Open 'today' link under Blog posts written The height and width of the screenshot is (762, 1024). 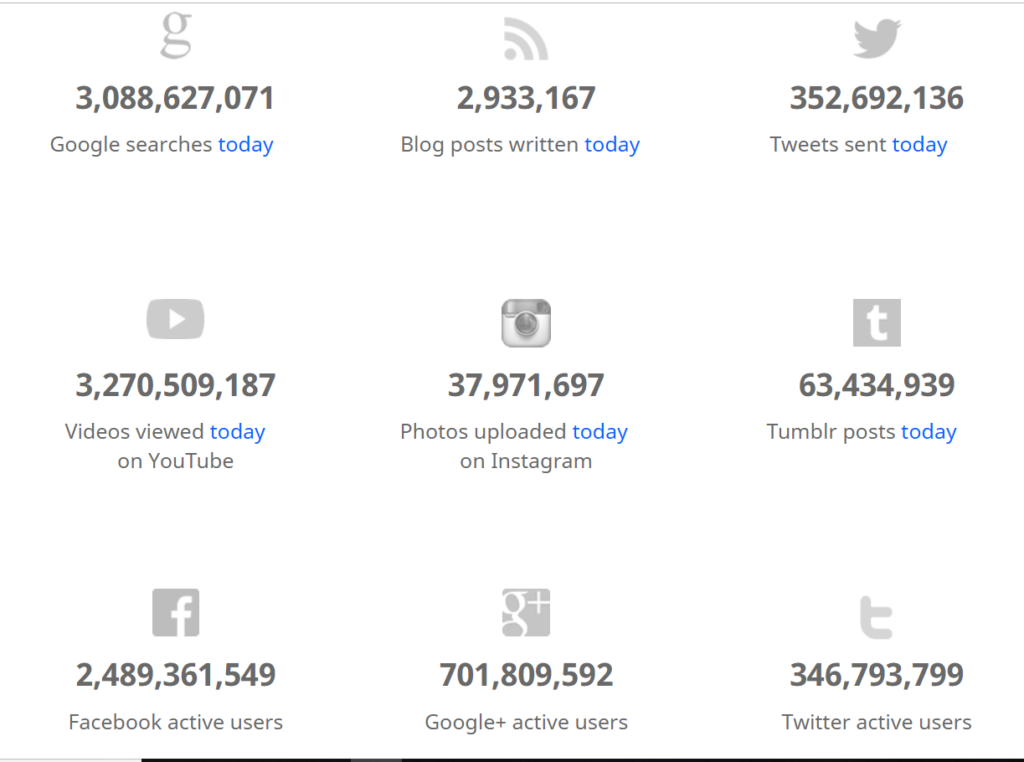click(x=612, y=144)
